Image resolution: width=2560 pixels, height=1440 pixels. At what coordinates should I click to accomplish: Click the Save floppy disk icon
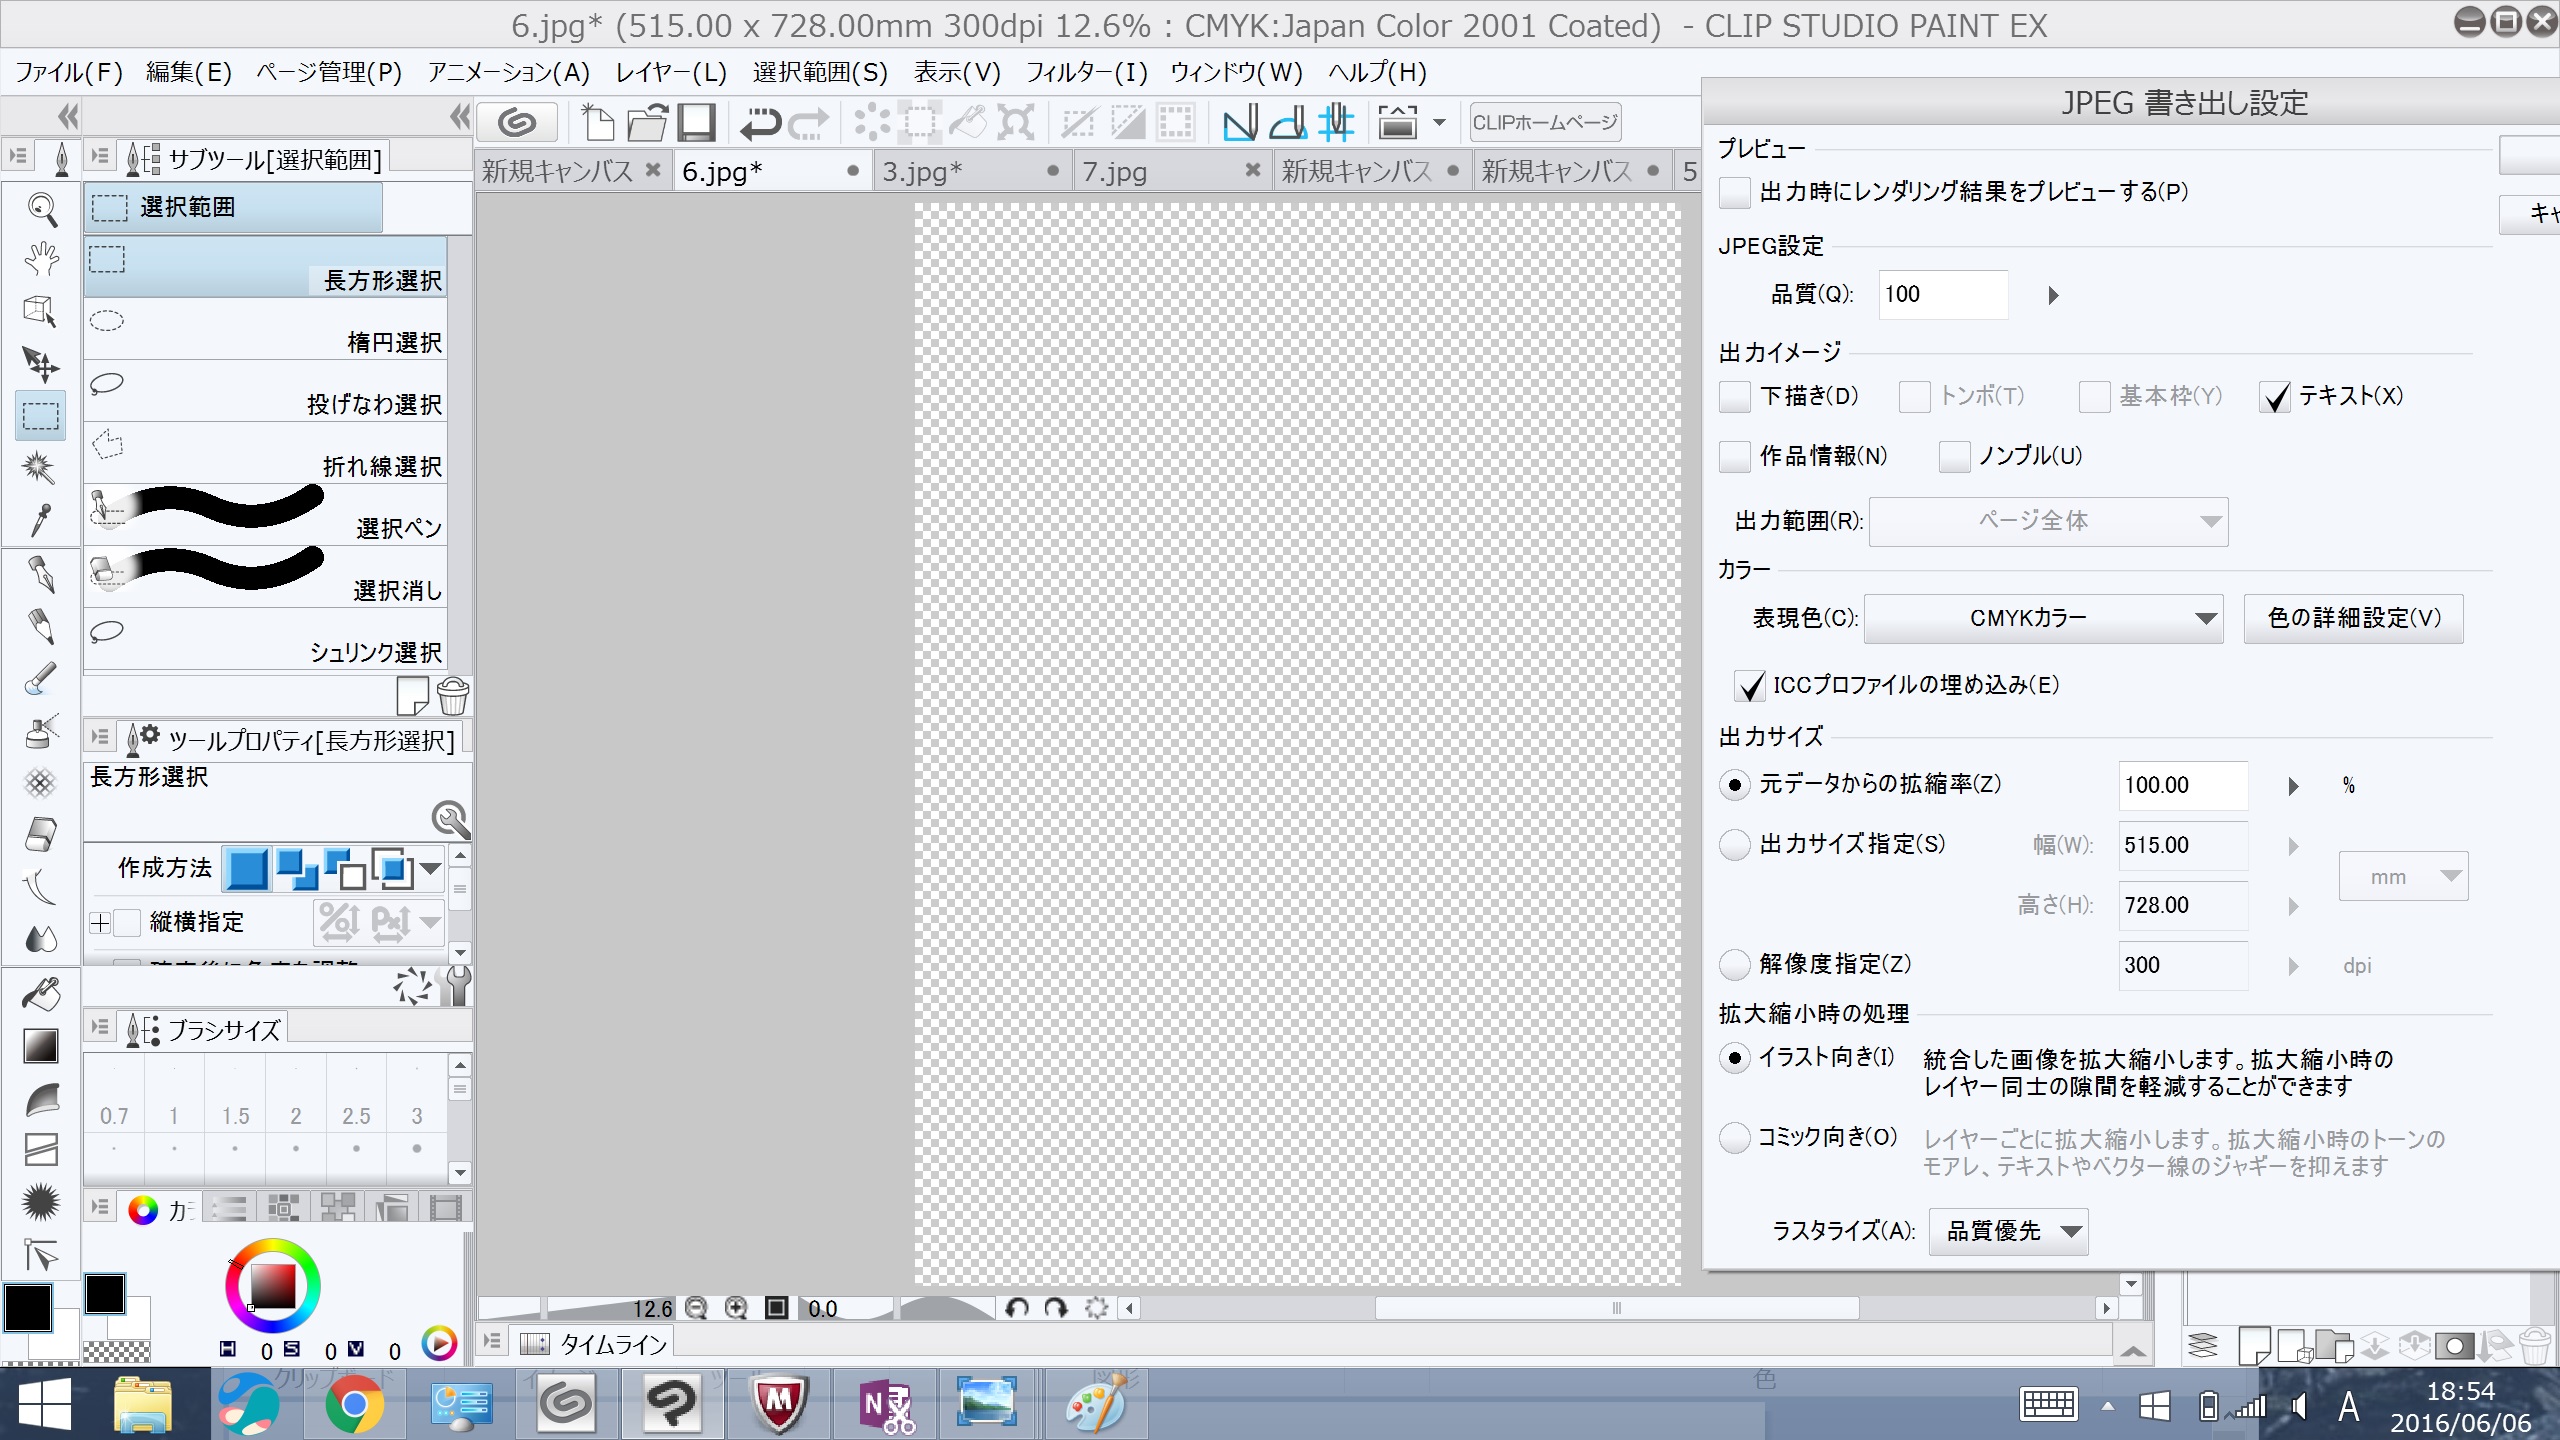click(696, 123)
